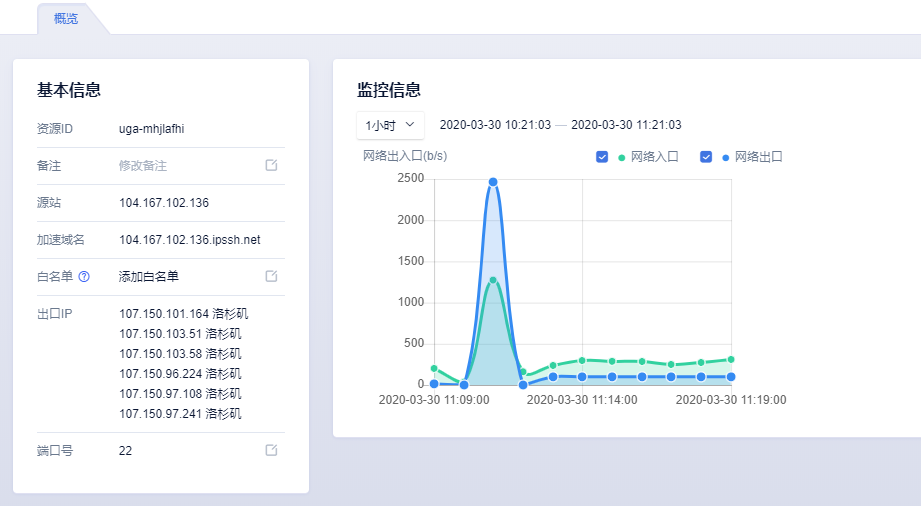The height and width of the screenshot is (506, 921).
Task: Click the green peak point near 1250
Action: (493, 281)
